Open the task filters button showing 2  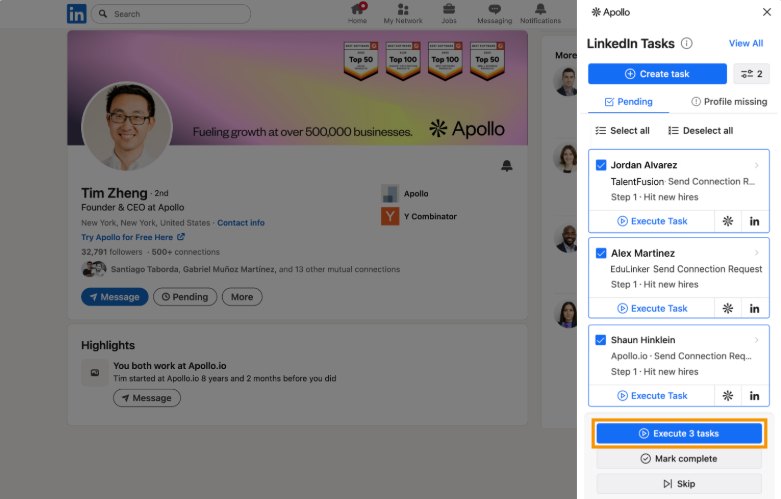point(752,74)
